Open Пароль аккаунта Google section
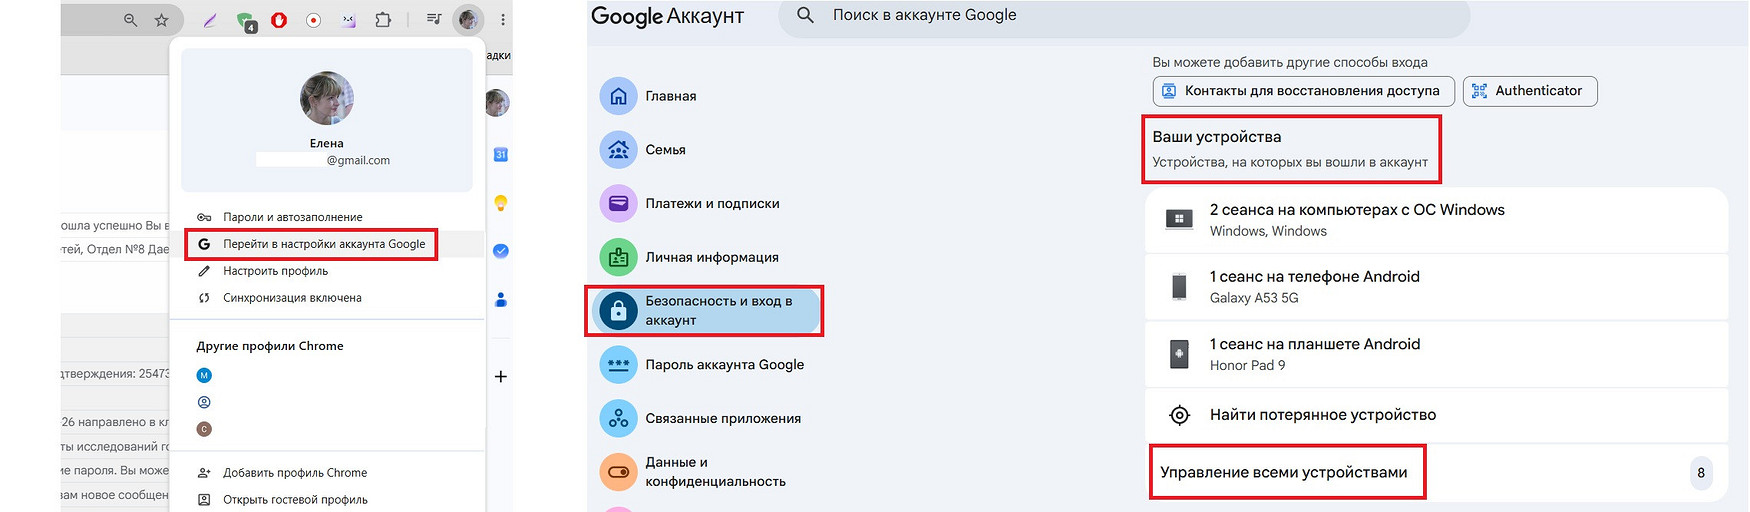 coord(702,365)
